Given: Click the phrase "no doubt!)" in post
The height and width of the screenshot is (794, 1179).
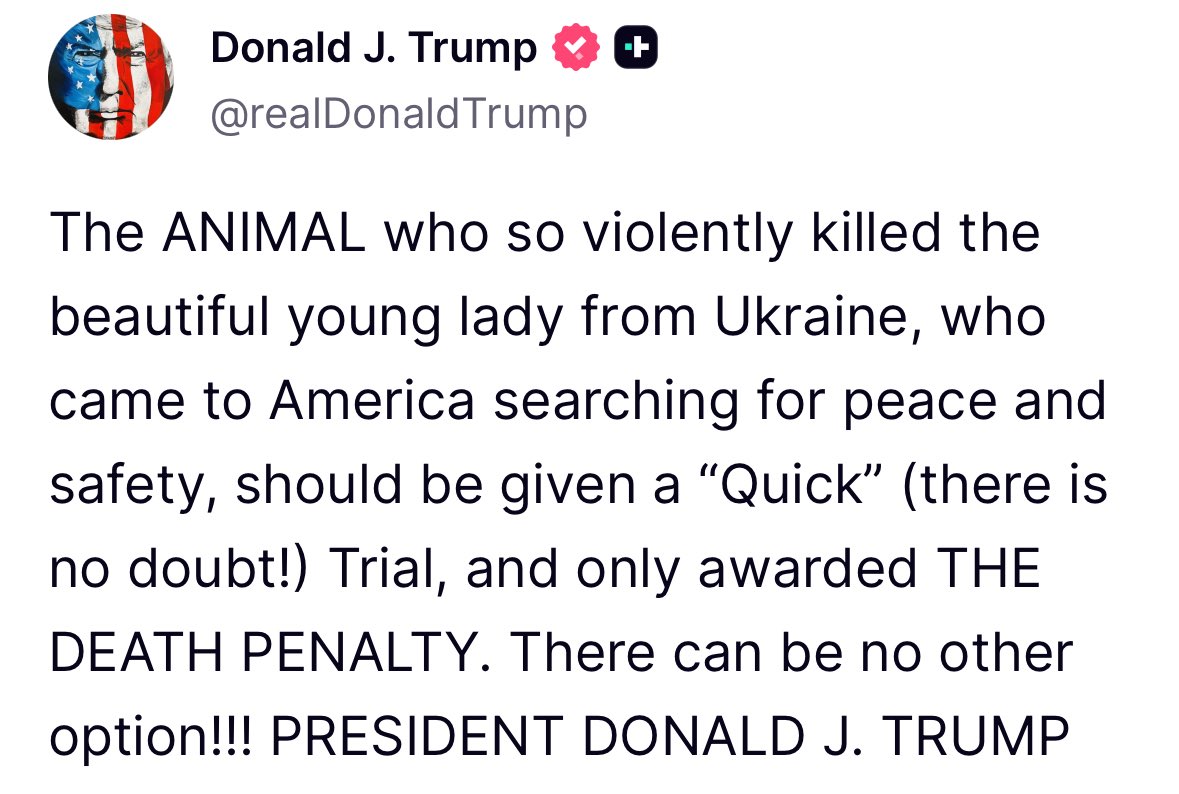Looking at the screenshot, I should [x=178, y=569].
